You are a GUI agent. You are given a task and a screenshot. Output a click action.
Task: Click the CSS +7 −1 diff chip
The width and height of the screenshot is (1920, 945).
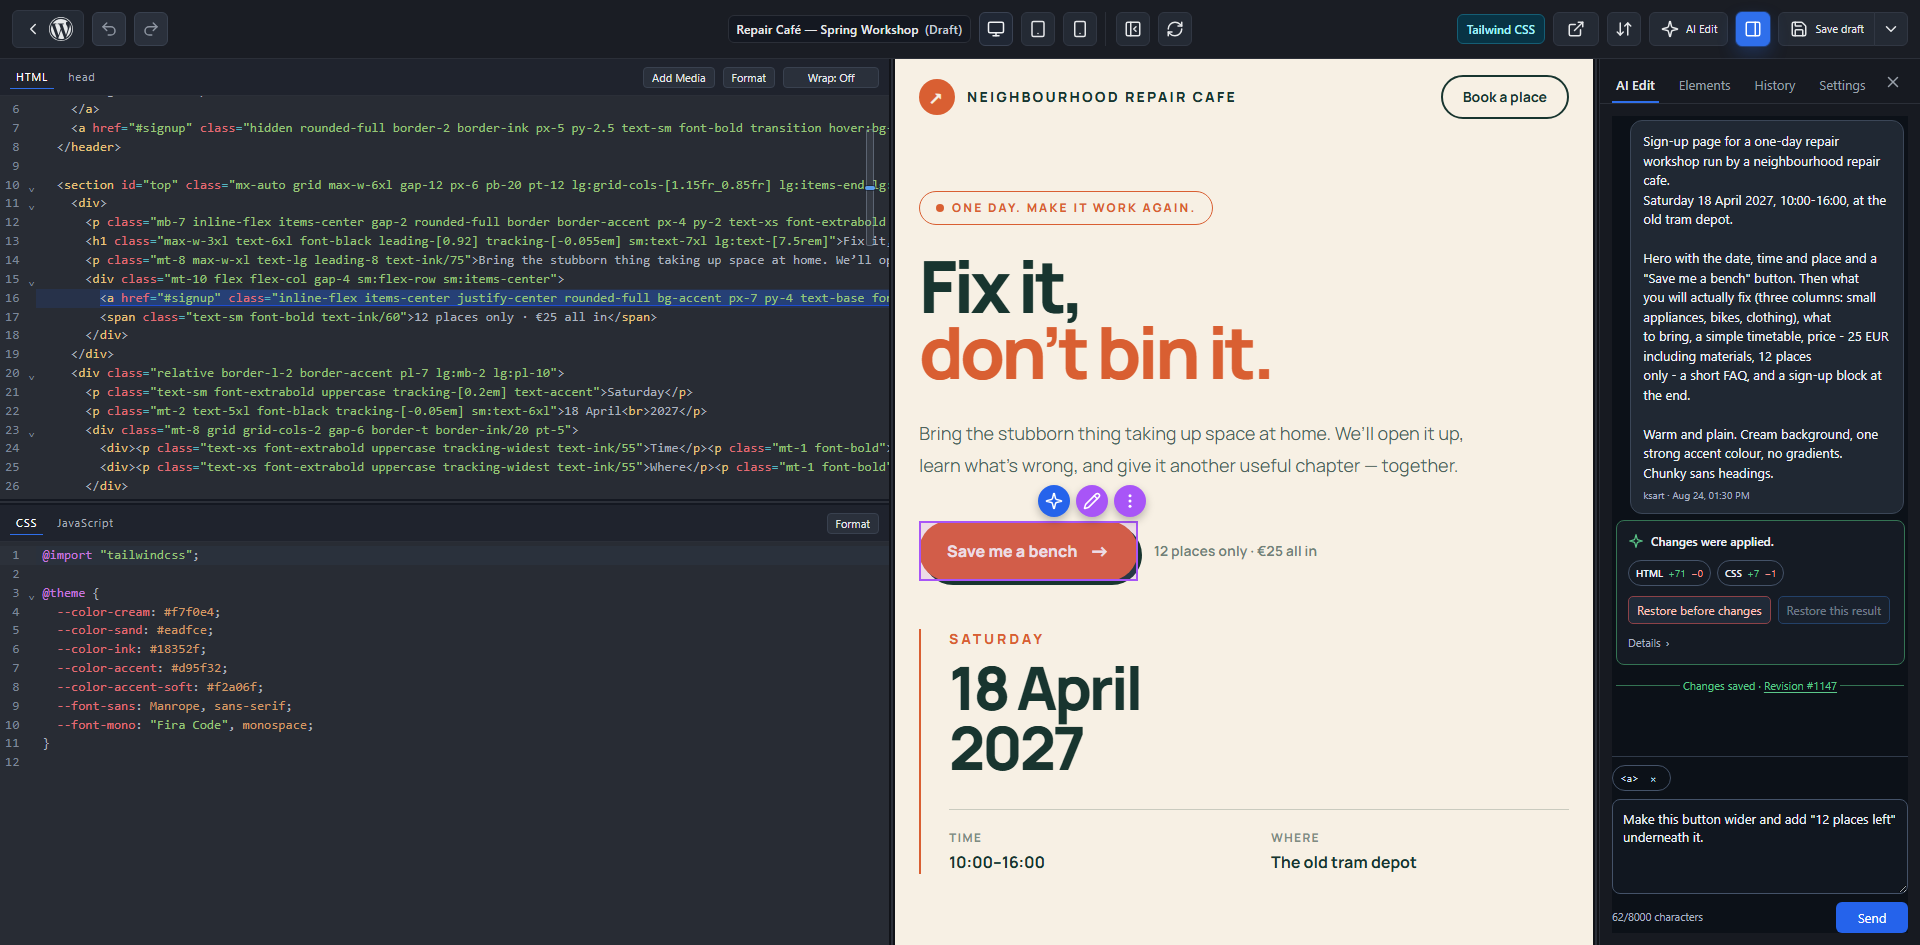click(1750, 573)
